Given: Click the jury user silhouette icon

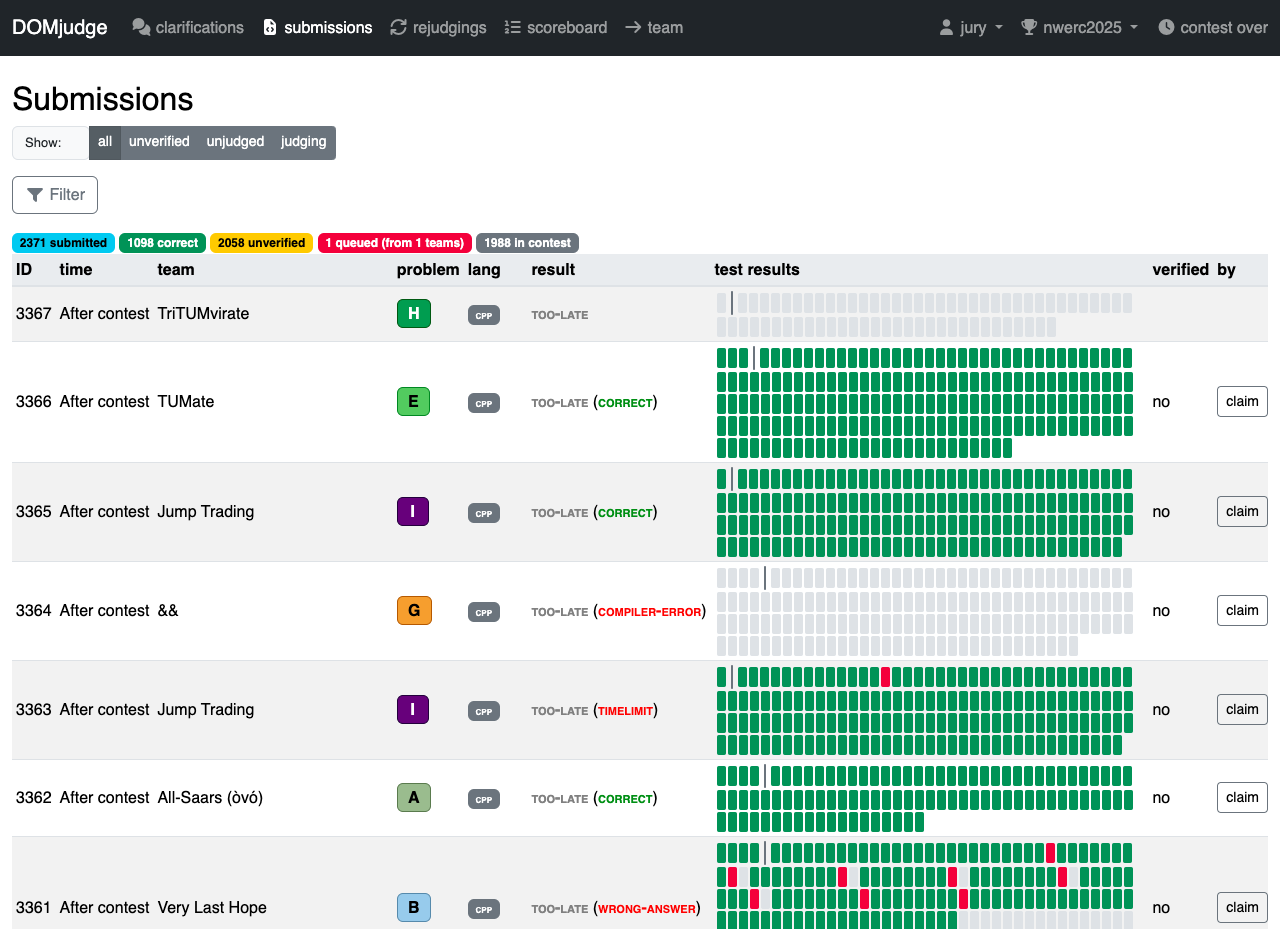Looking at the screenshot, I should 946,28.
